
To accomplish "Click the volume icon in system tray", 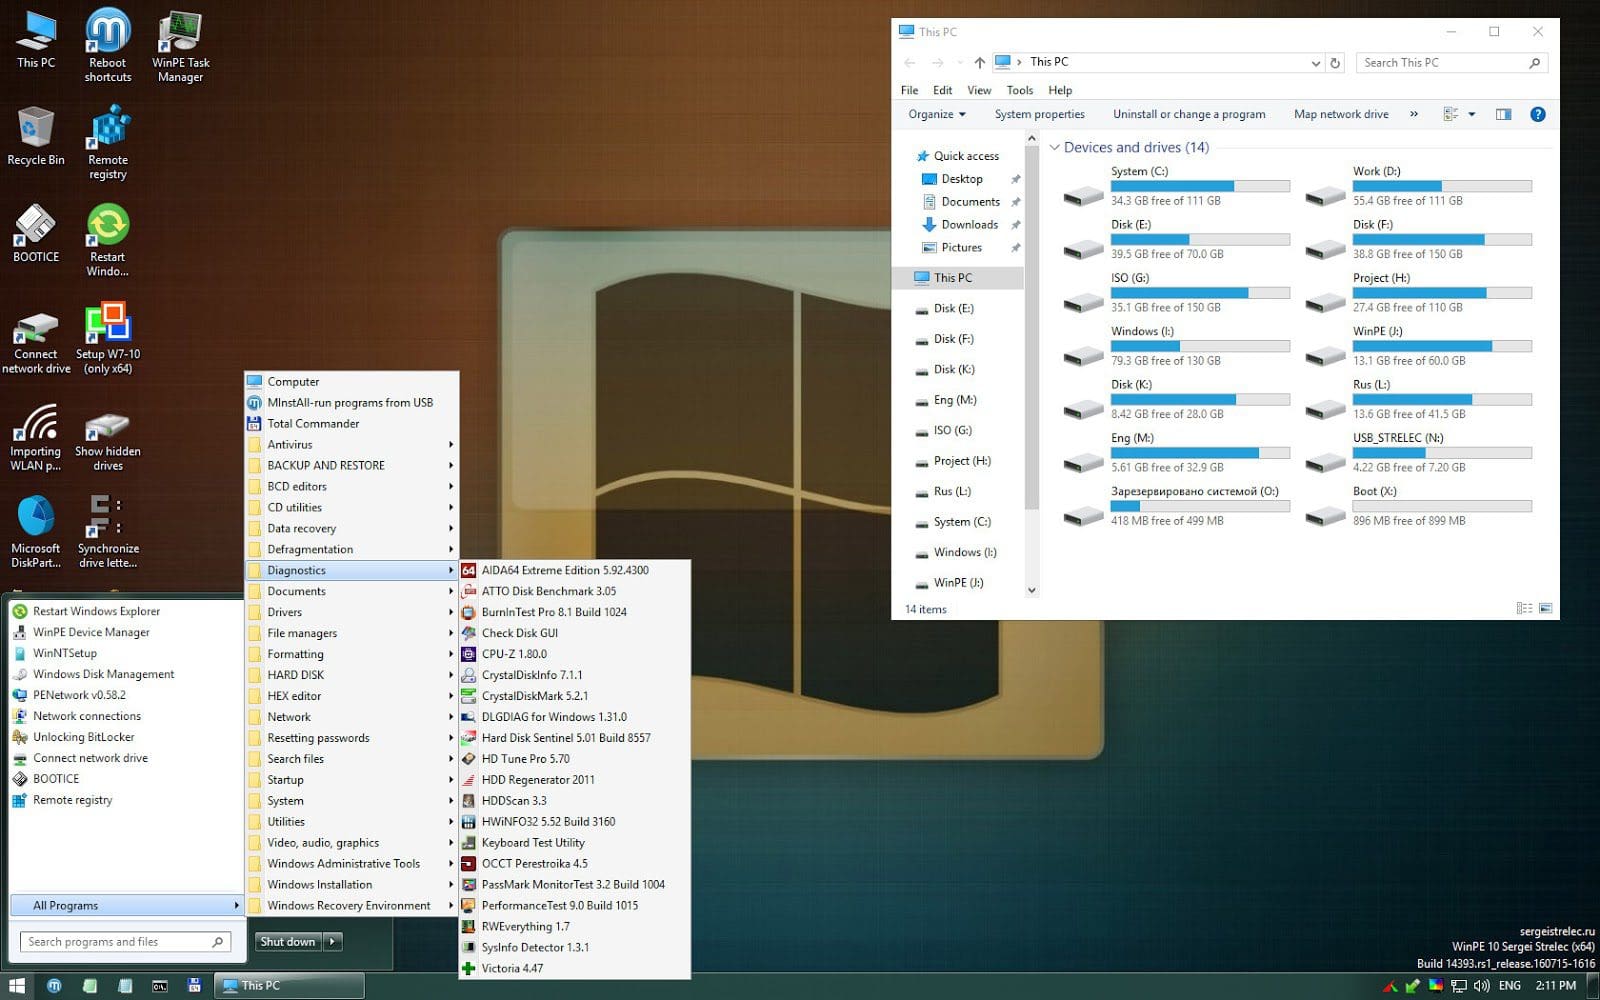I will tap(1481, 986).
